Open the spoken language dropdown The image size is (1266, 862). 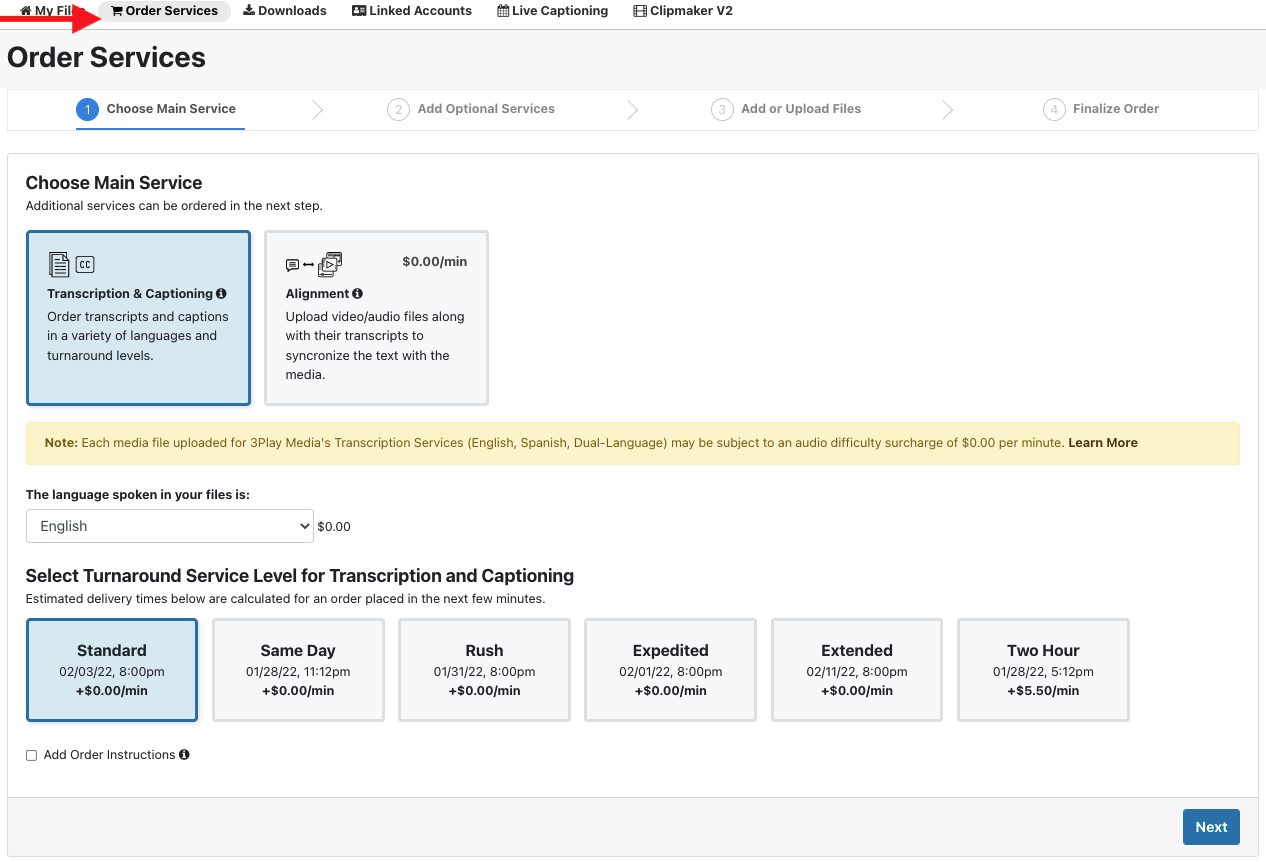tap(169, 525)
